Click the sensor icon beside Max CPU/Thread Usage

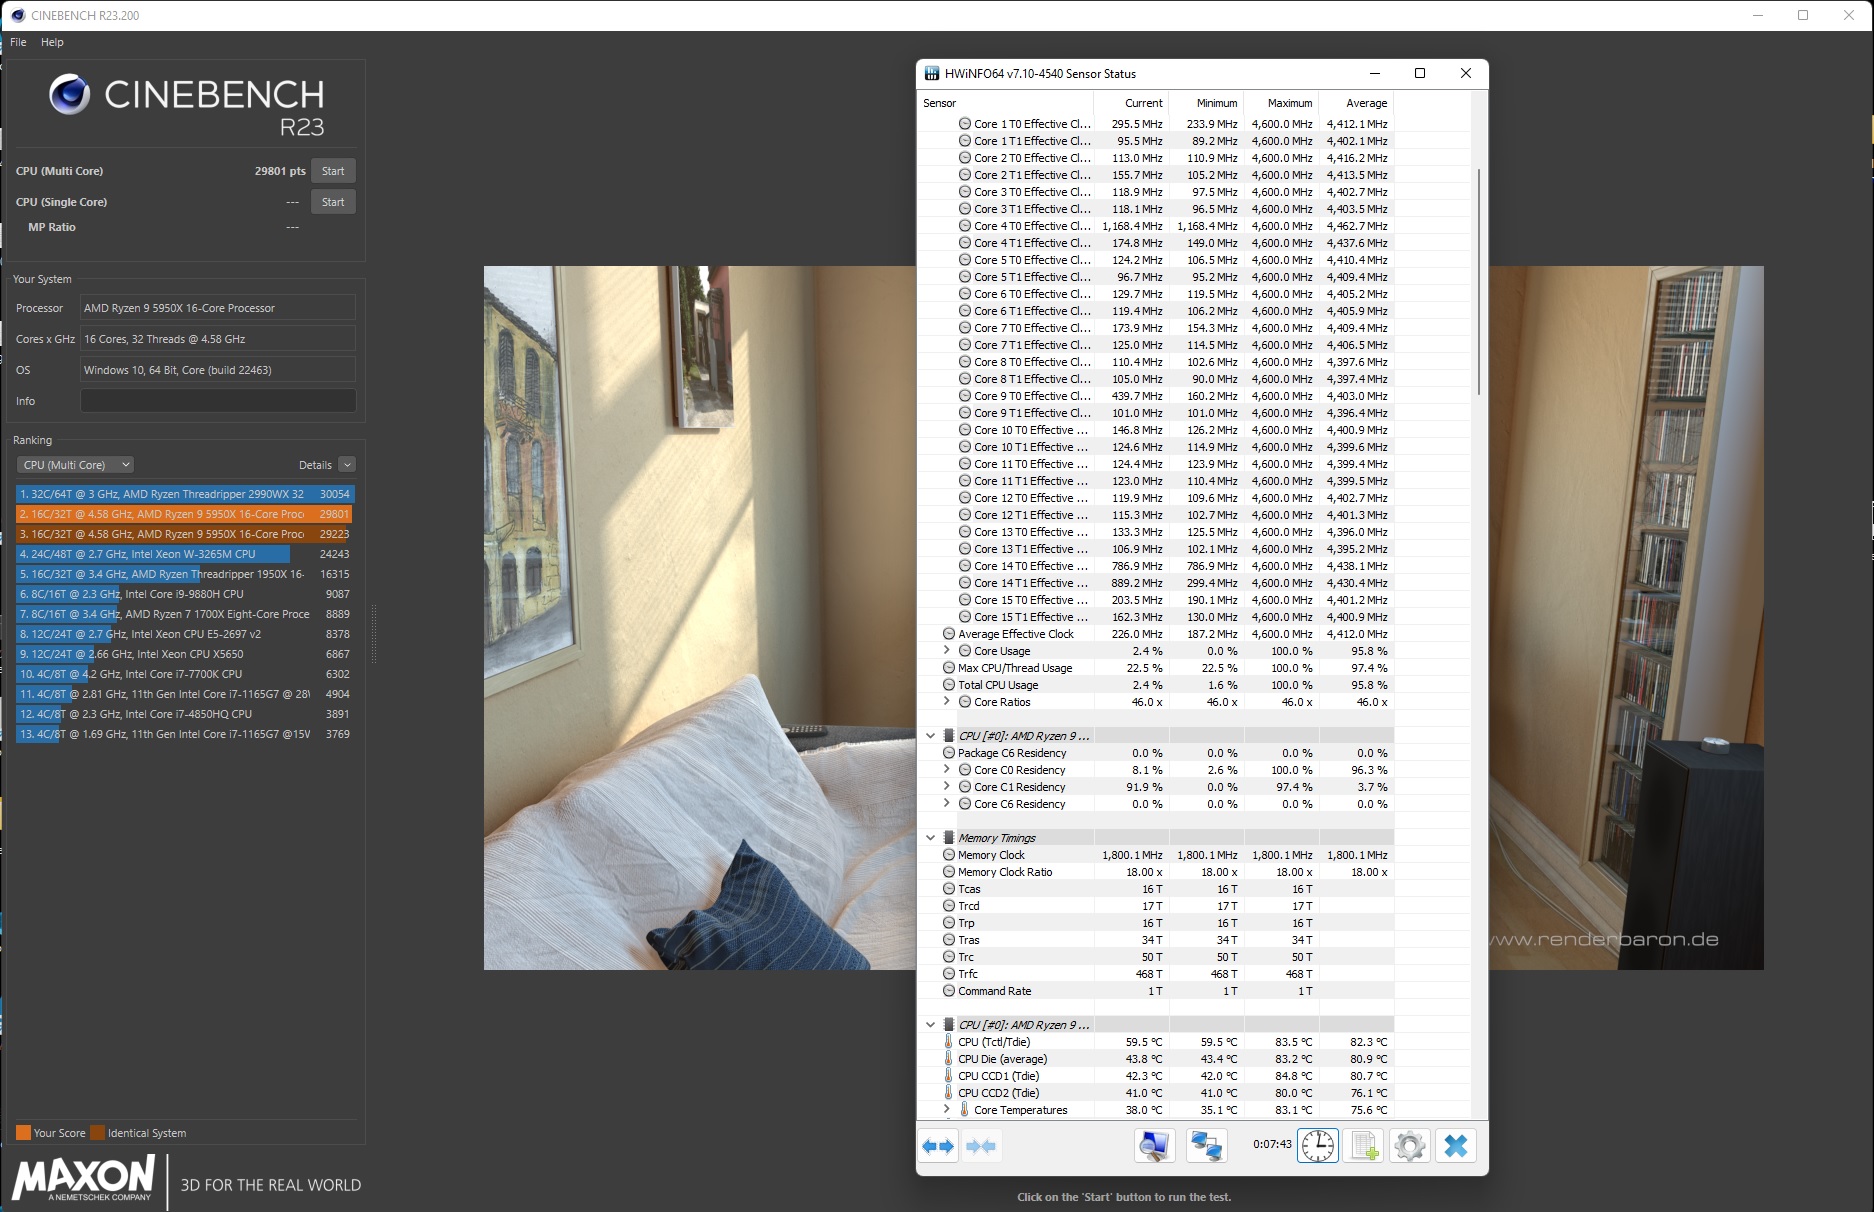click(949, 668)
